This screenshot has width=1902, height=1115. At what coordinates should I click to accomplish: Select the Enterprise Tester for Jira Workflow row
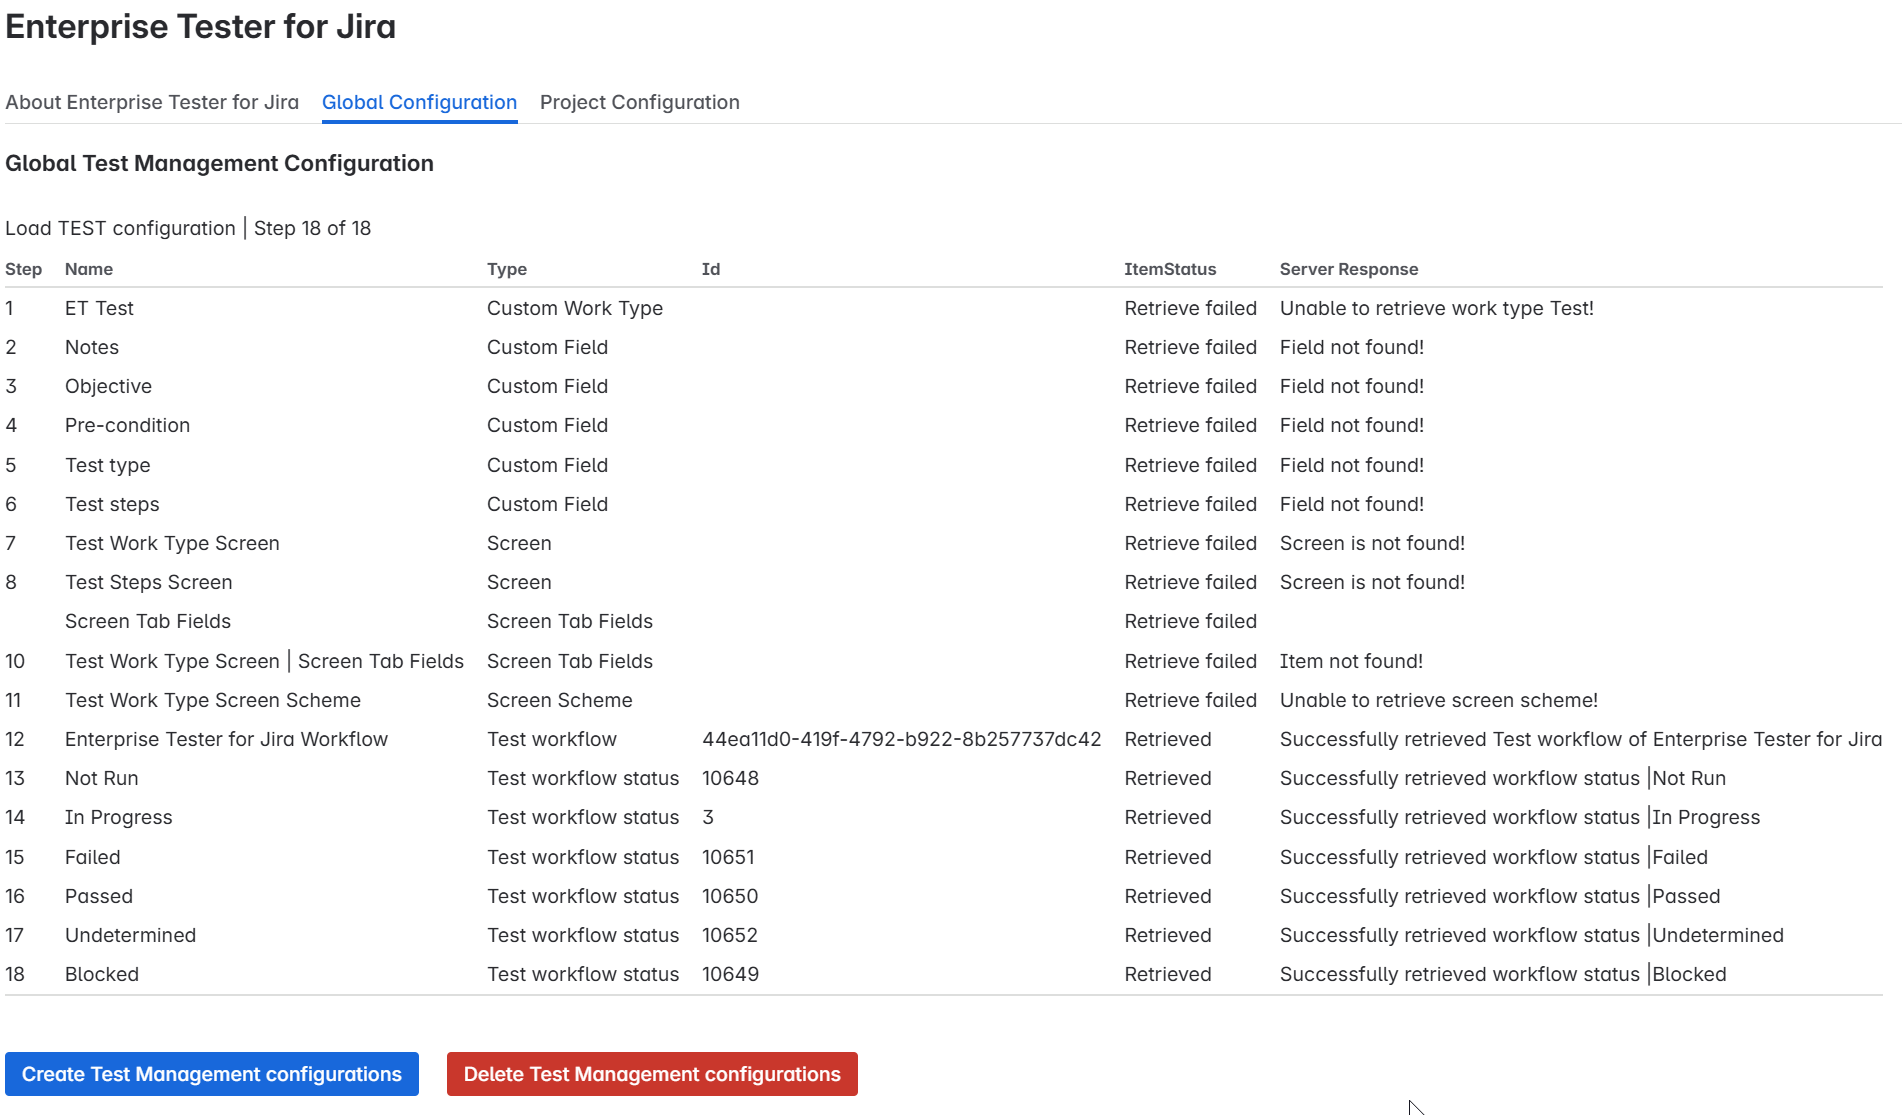pyautogui.click(x=226, y=739)
